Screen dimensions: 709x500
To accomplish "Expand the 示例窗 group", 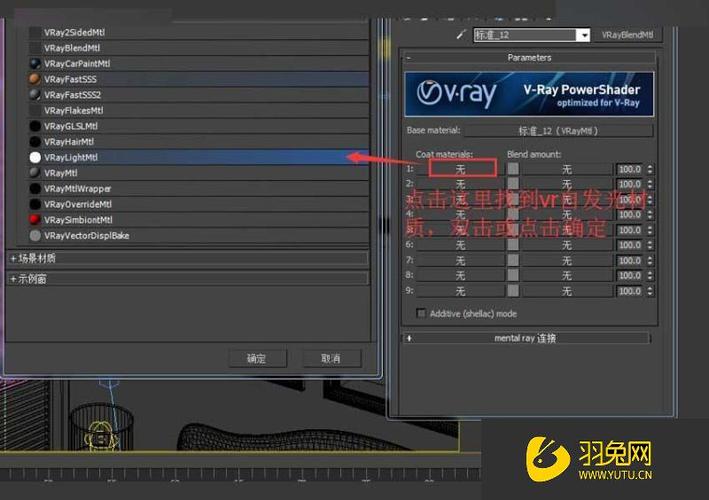I will [x=188, y=279].
